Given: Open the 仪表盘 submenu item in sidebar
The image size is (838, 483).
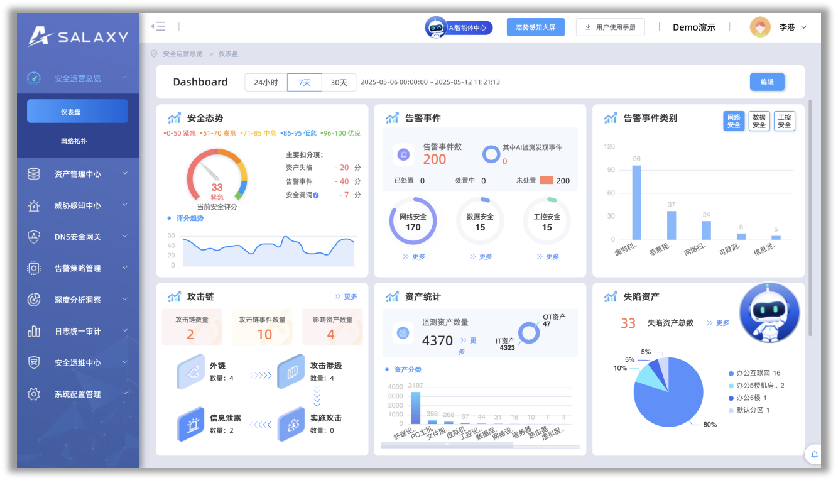Looking at the screenshot, I should tap(78, 111).
